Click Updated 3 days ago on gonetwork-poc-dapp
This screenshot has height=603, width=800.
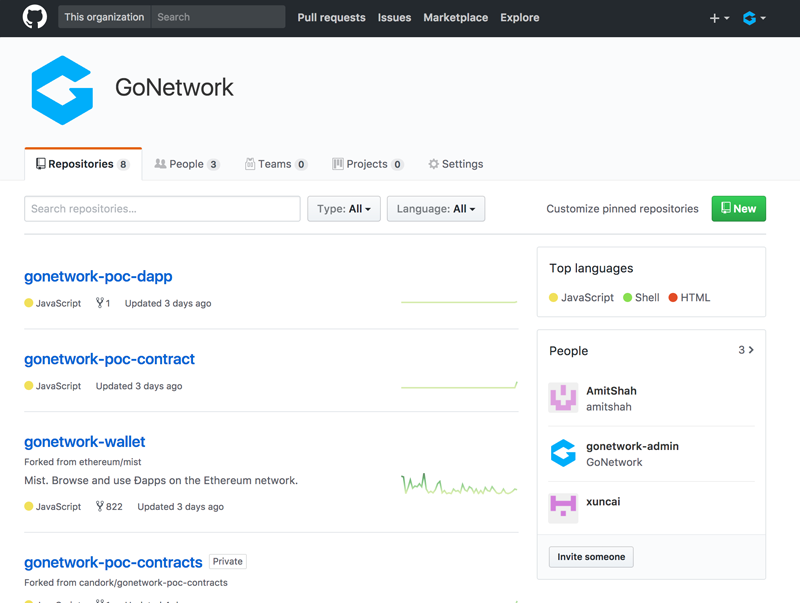point(168,303)
